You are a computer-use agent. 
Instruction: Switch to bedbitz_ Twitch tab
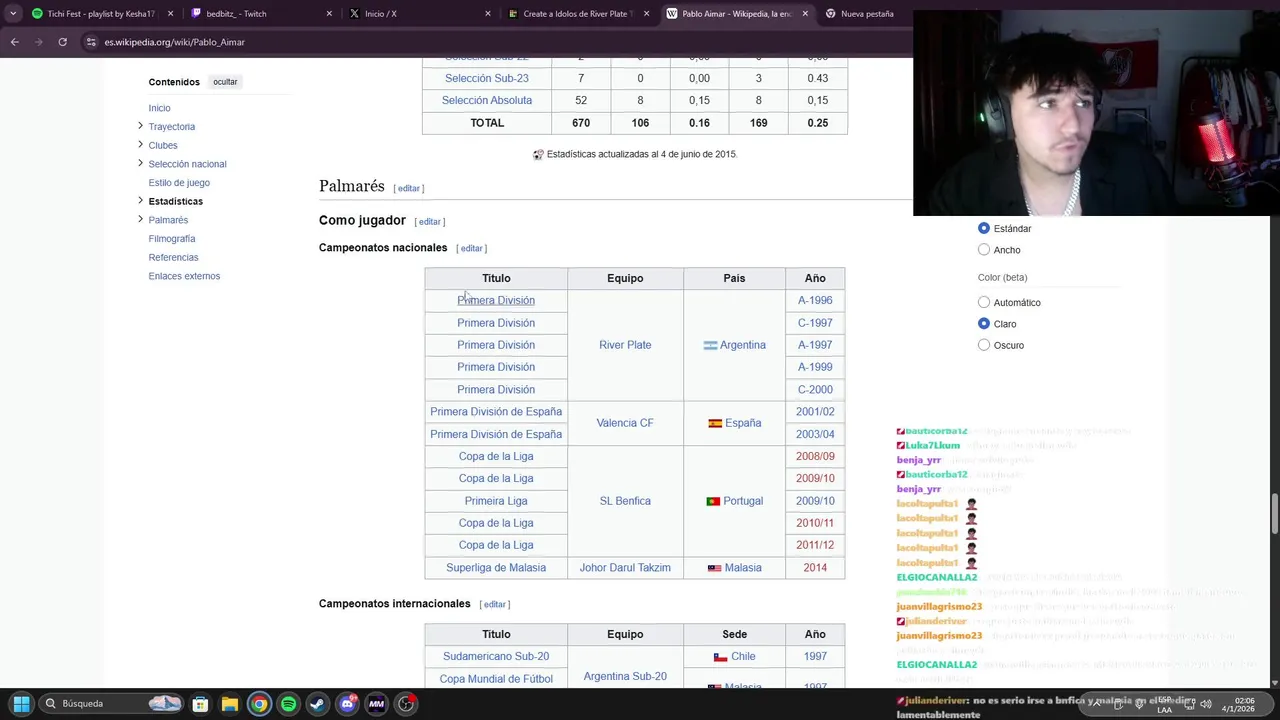tap(254, 14)
